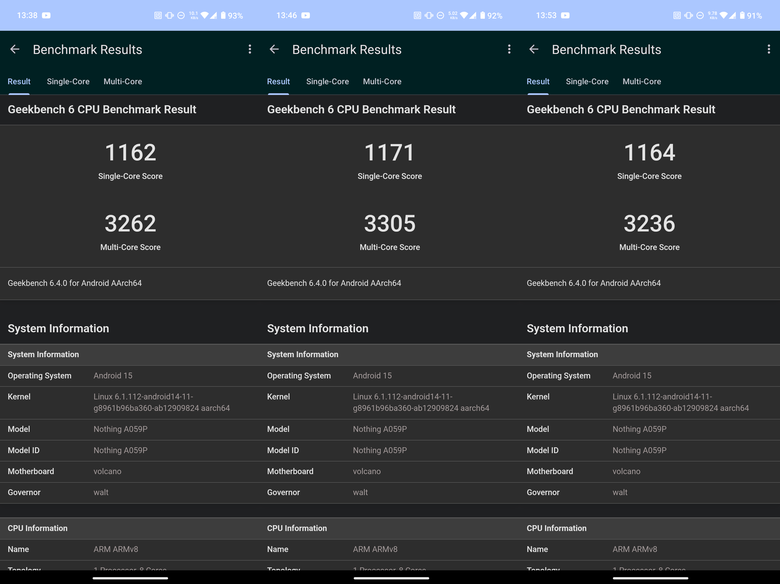
Task: Tap home gesture bar in the 13:53 screen
Action: [651, 578]
